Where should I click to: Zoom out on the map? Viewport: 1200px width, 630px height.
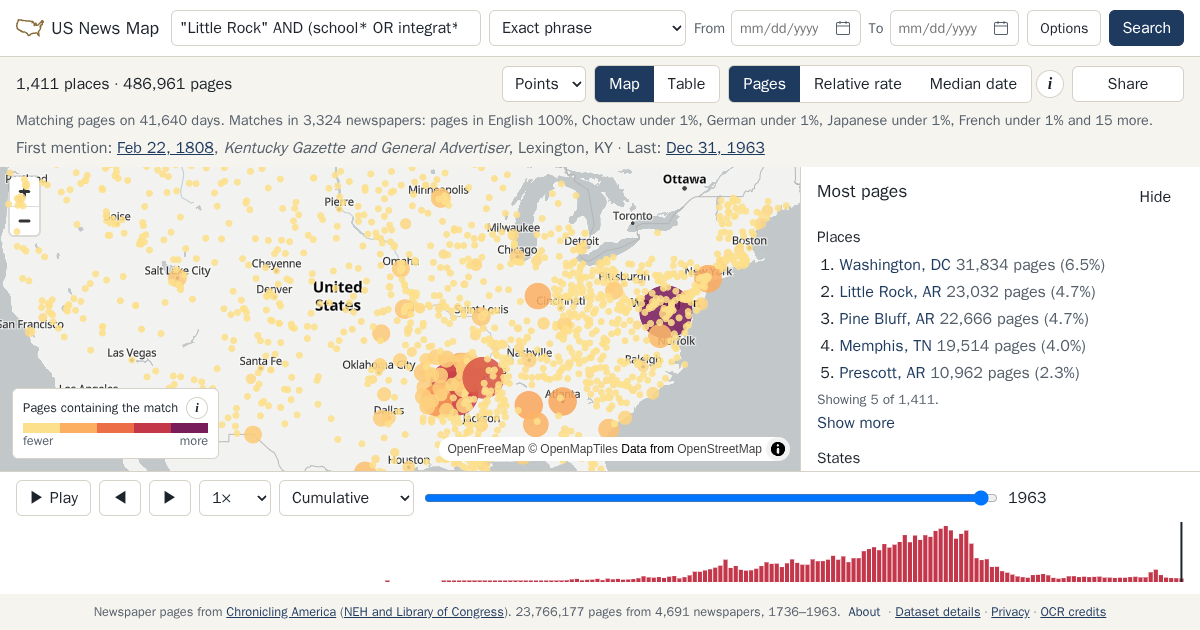[x=25, y=221]
